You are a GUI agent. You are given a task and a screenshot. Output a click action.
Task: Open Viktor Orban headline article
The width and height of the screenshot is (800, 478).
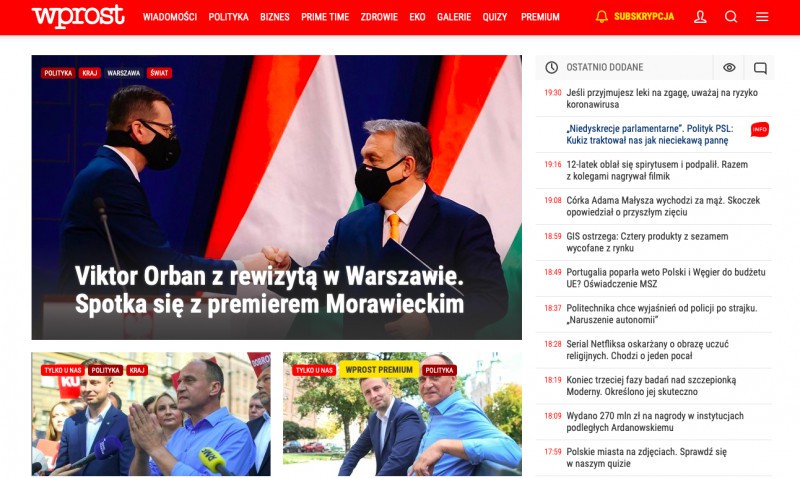[269, 290]
